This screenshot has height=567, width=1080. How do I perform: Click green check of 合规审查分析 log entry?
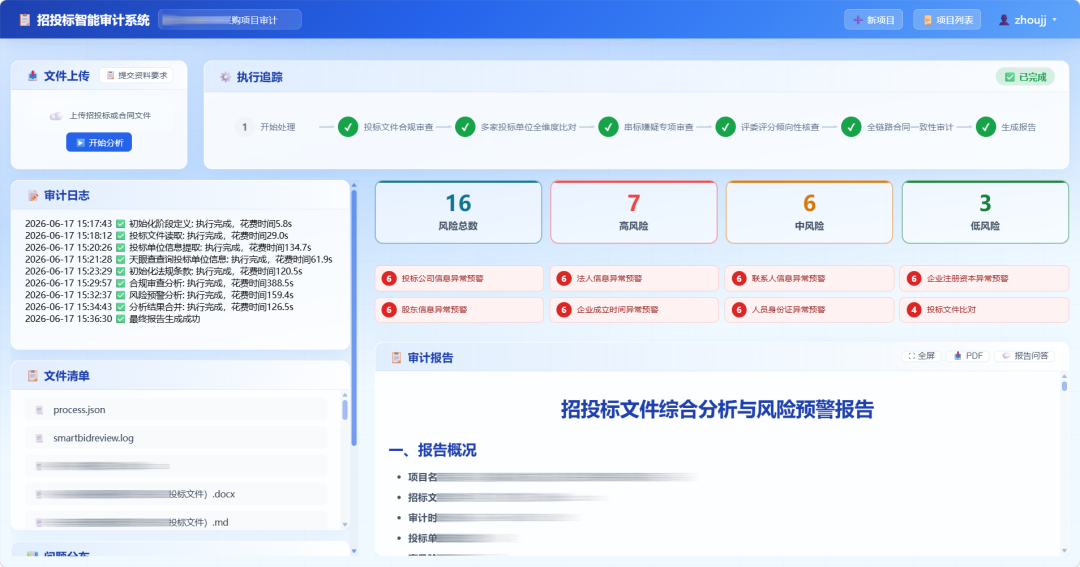121,283
